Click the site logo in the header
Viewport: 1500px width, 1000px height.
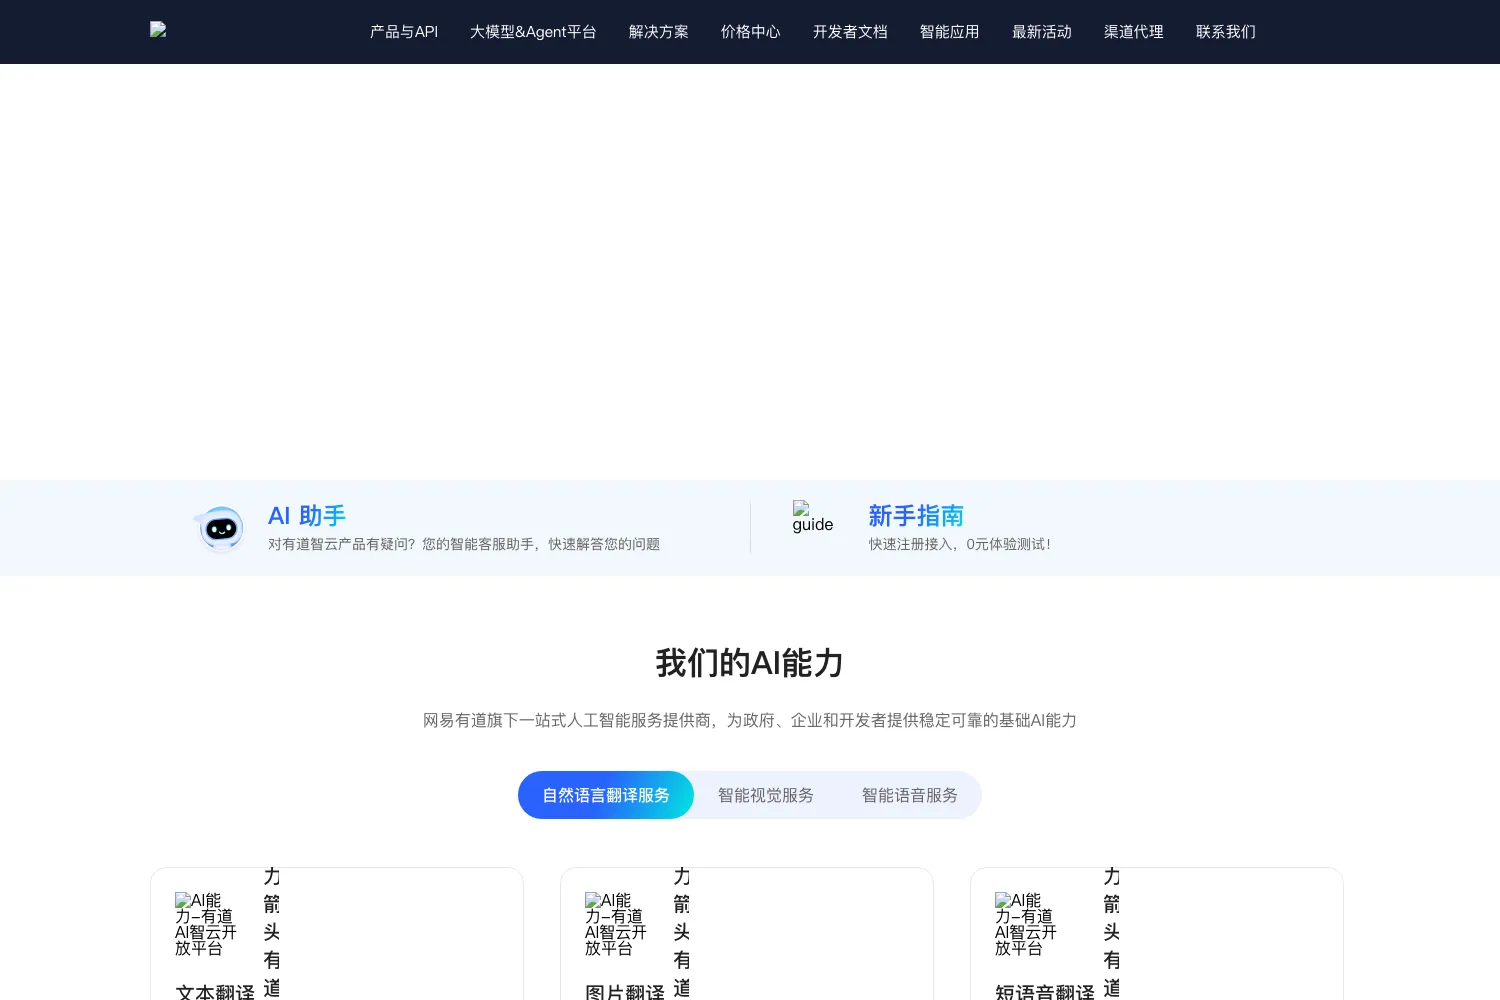[x=158, y=30]
